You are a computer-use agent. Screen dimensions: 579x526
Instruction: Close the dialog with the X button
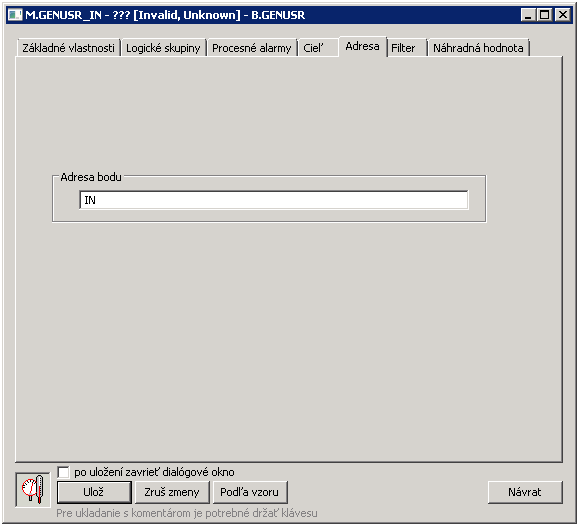[x=563, y=15]
